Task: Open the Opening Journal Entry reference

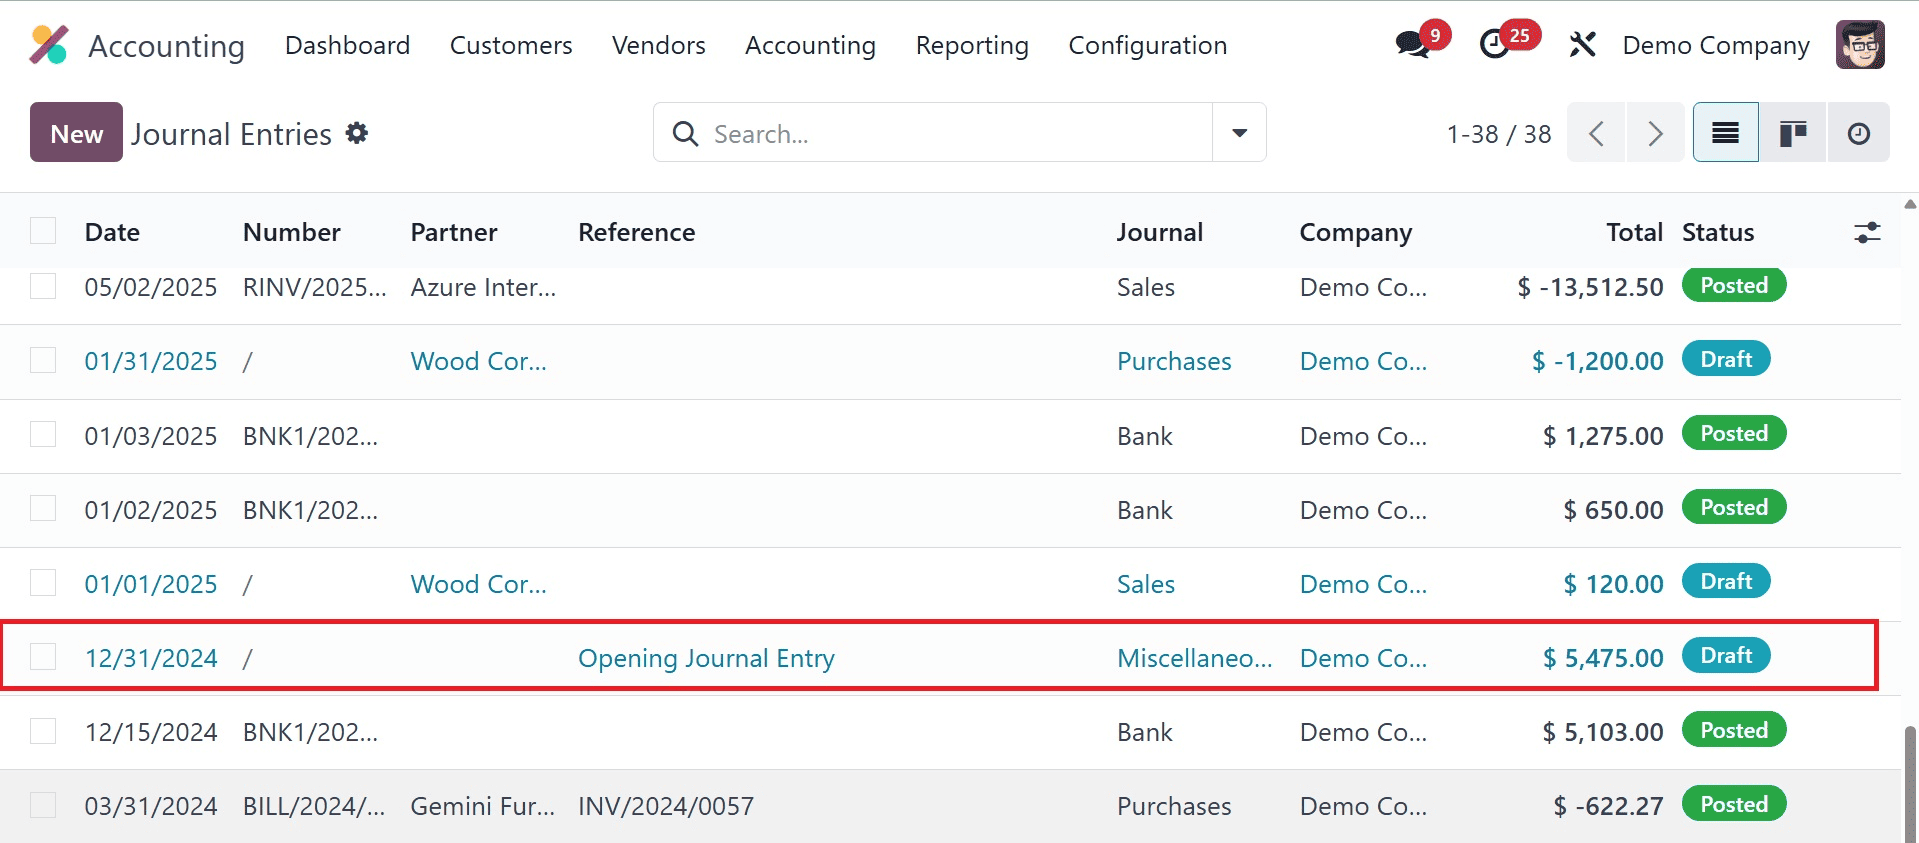Action: pos(706,658)
